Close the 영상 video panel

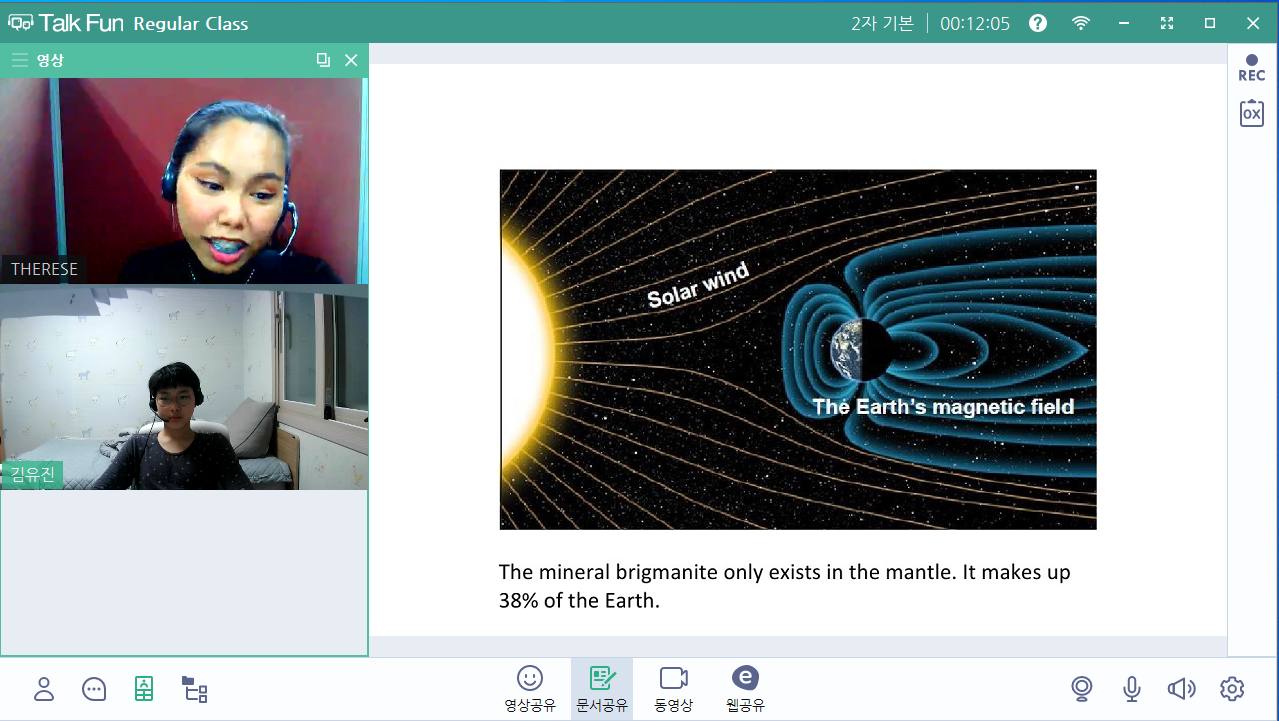[351, 60]
